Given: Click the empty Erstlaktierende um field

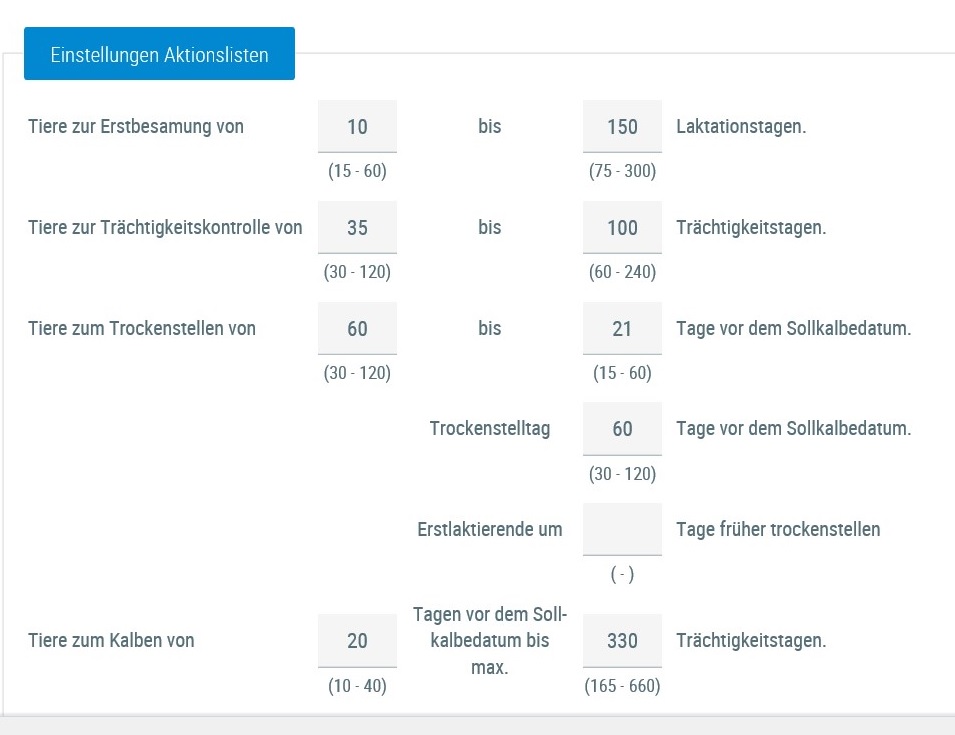Looking at the screenshot, I should coord(622,529).
